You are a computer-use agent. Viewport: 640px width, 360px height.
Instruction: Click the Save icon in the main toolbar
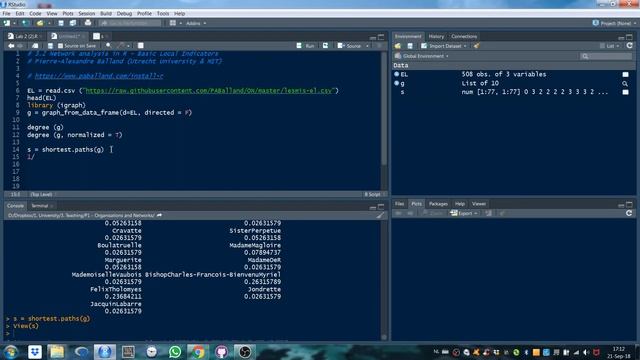coord(61,23)
